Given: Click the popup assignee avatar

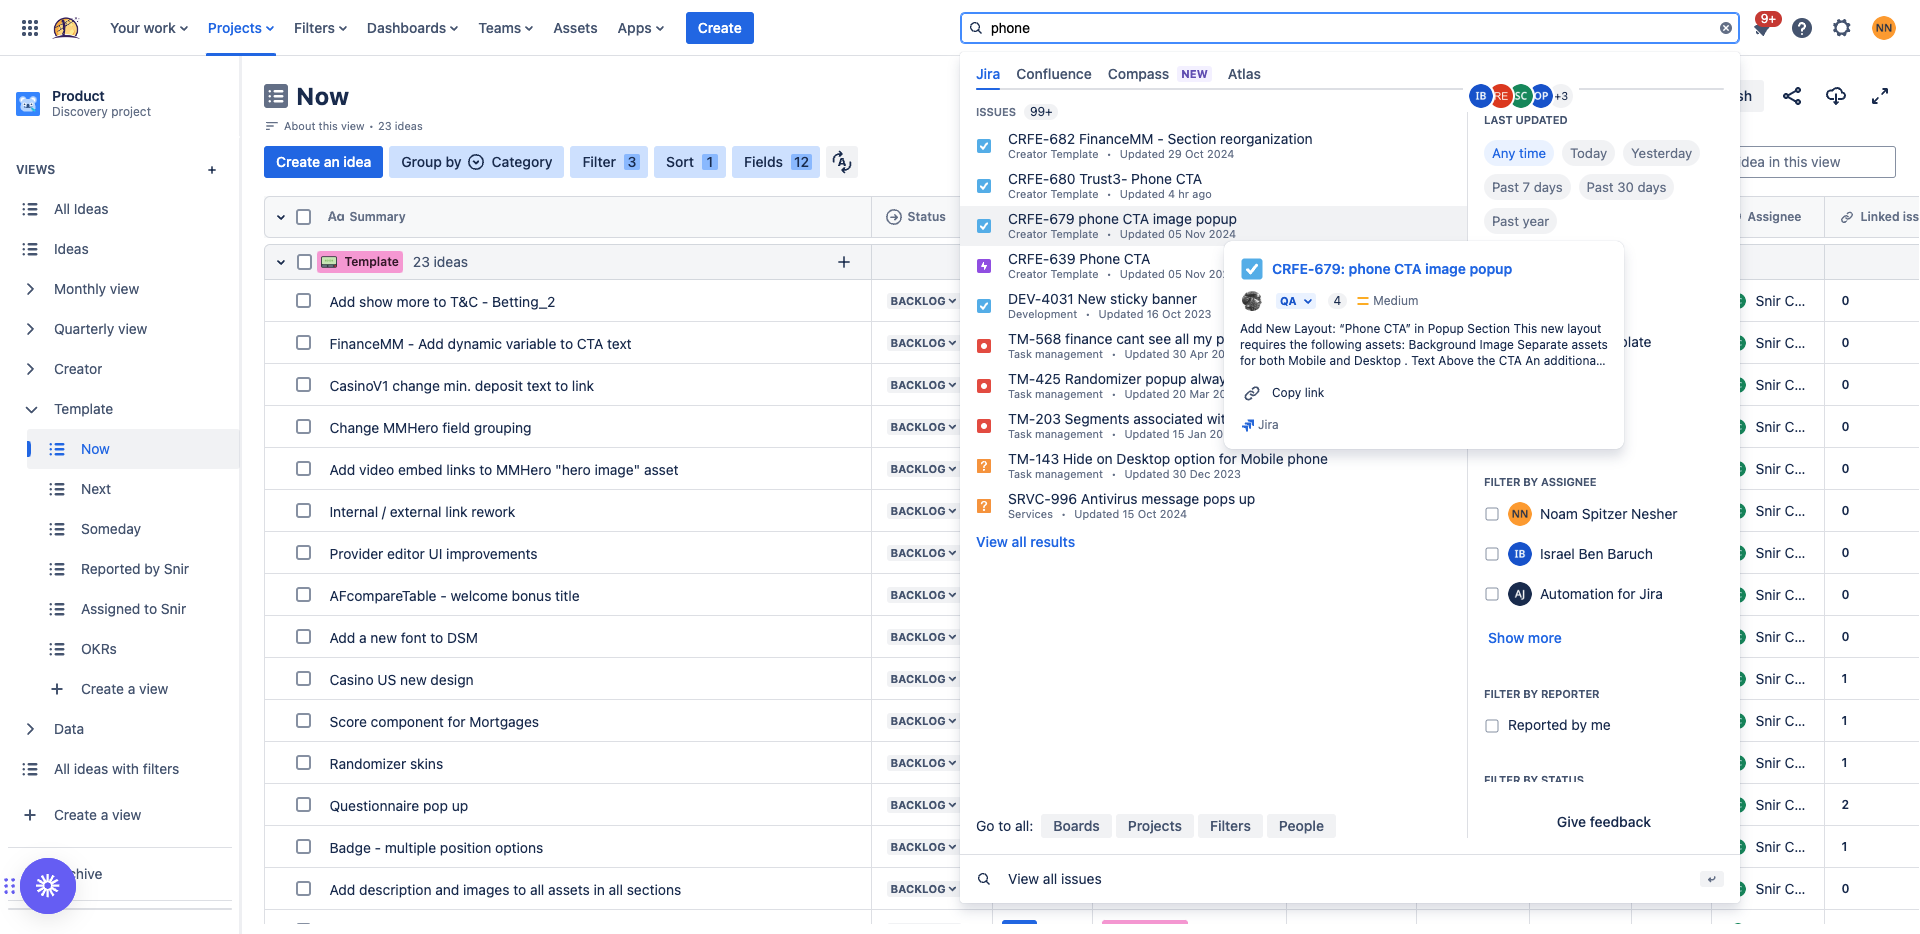Looking at the screenshot, I should pyautogui.click(x=1252, y=301).
